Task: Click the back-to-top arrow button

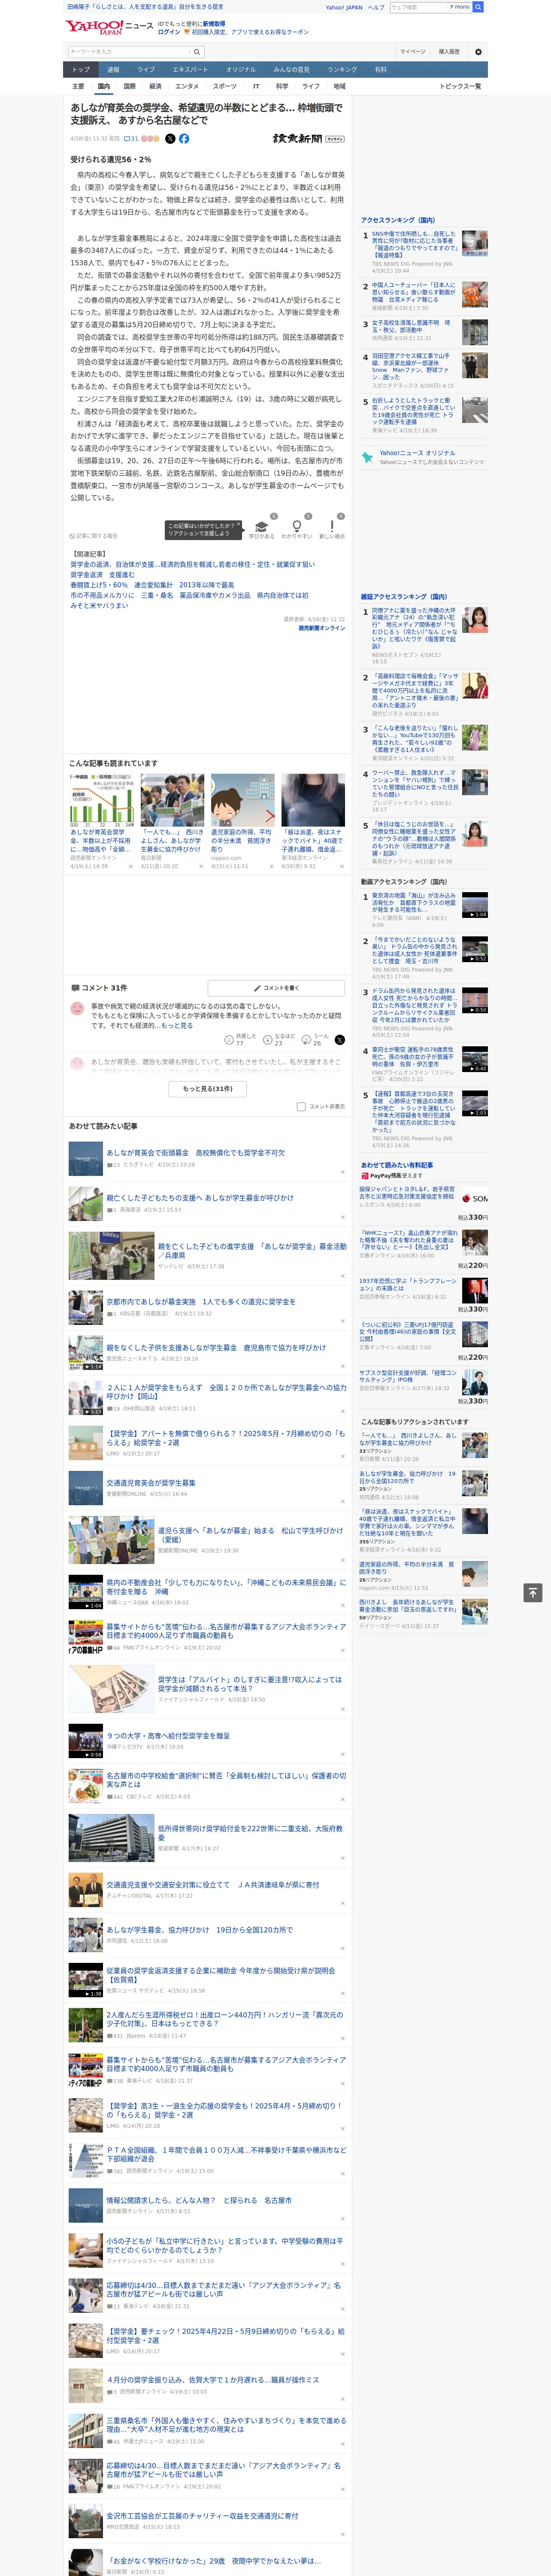Action: (533, 1592)
